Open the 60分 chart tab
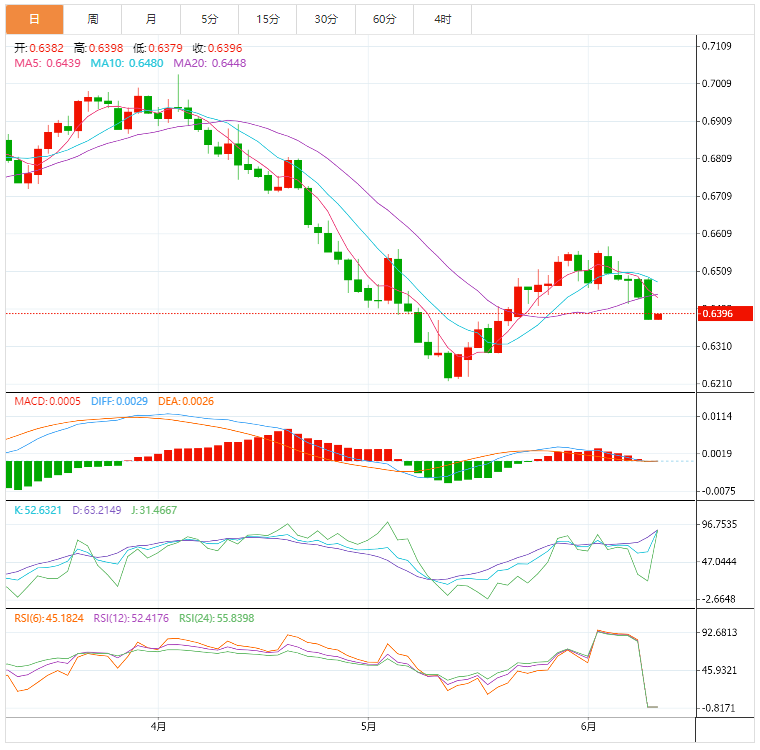Viewport: 760px width, 750px height. (384, 19)
